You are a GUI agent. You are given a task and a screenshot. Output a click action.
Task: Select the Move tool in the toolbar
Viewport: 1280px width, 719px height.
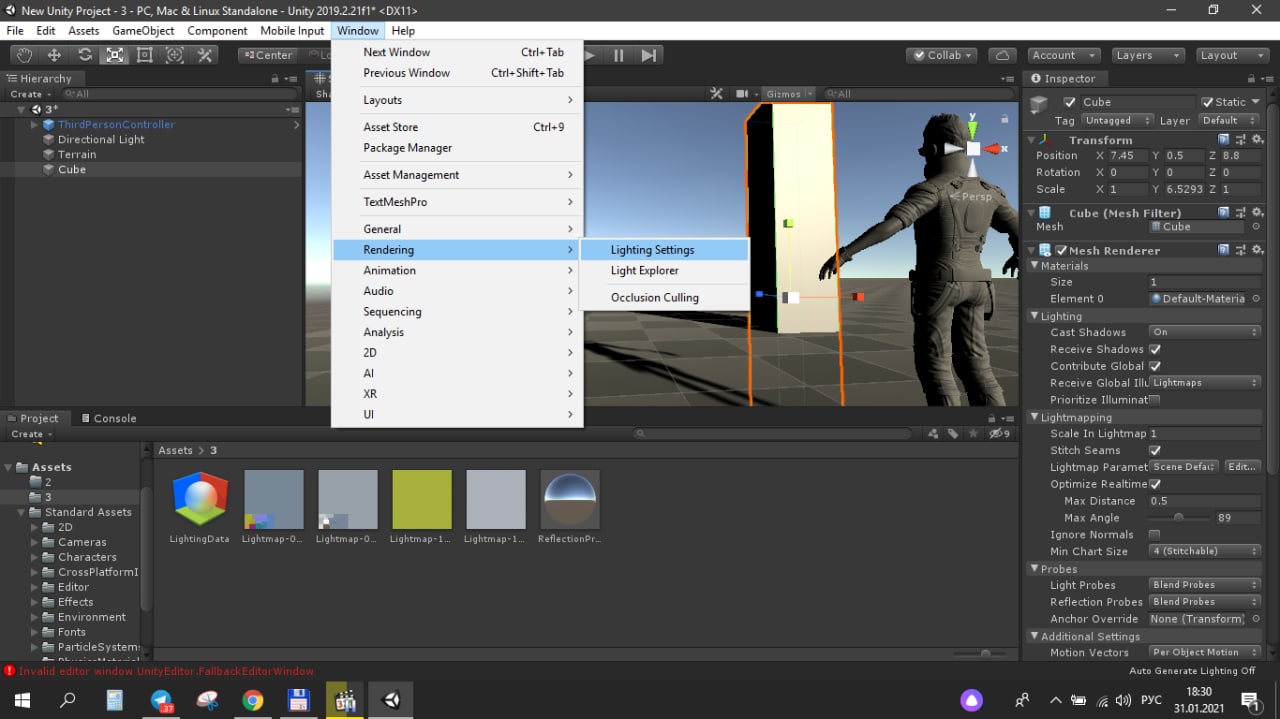pos(54,55)
